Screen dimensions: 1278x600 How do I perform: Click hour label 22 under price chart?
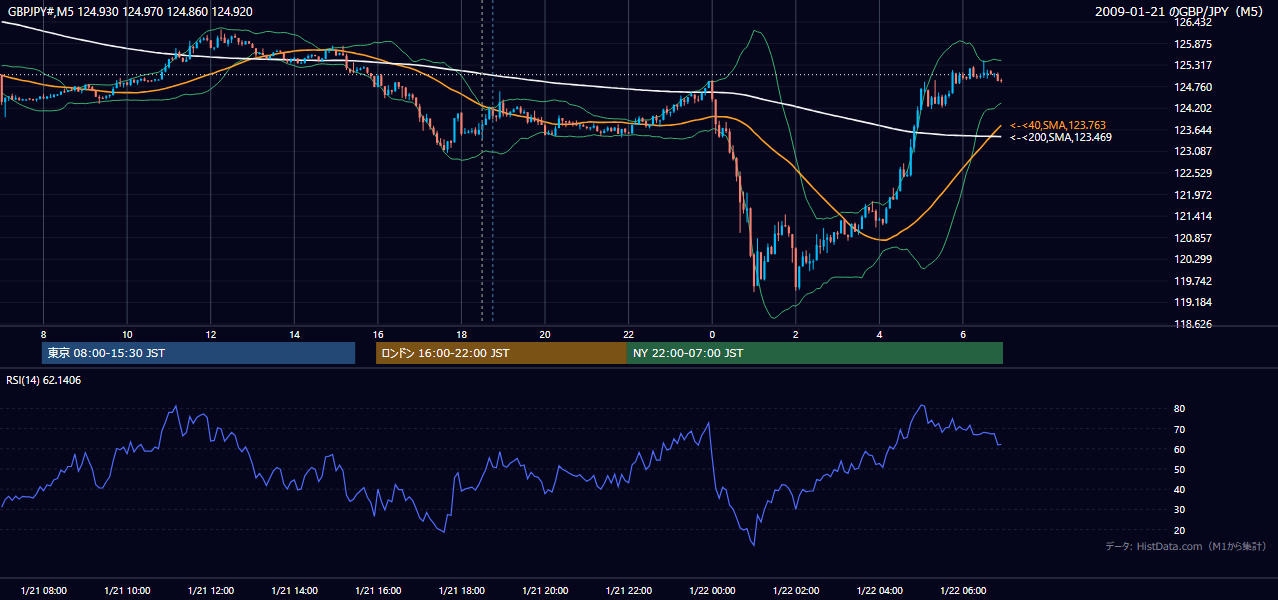coord(628,334)
